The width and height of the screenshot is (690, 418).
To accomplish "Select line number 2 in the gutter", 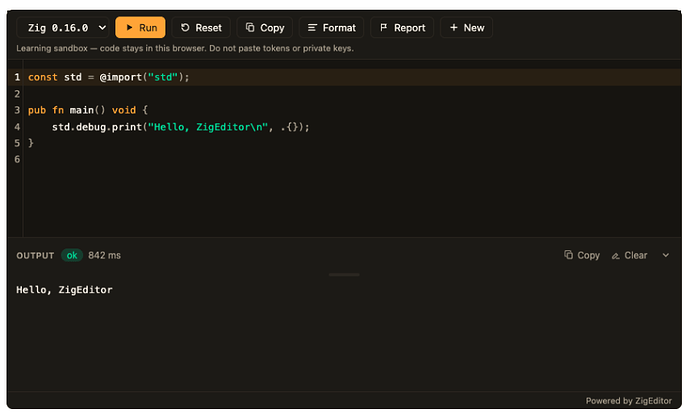I will 17,94.
